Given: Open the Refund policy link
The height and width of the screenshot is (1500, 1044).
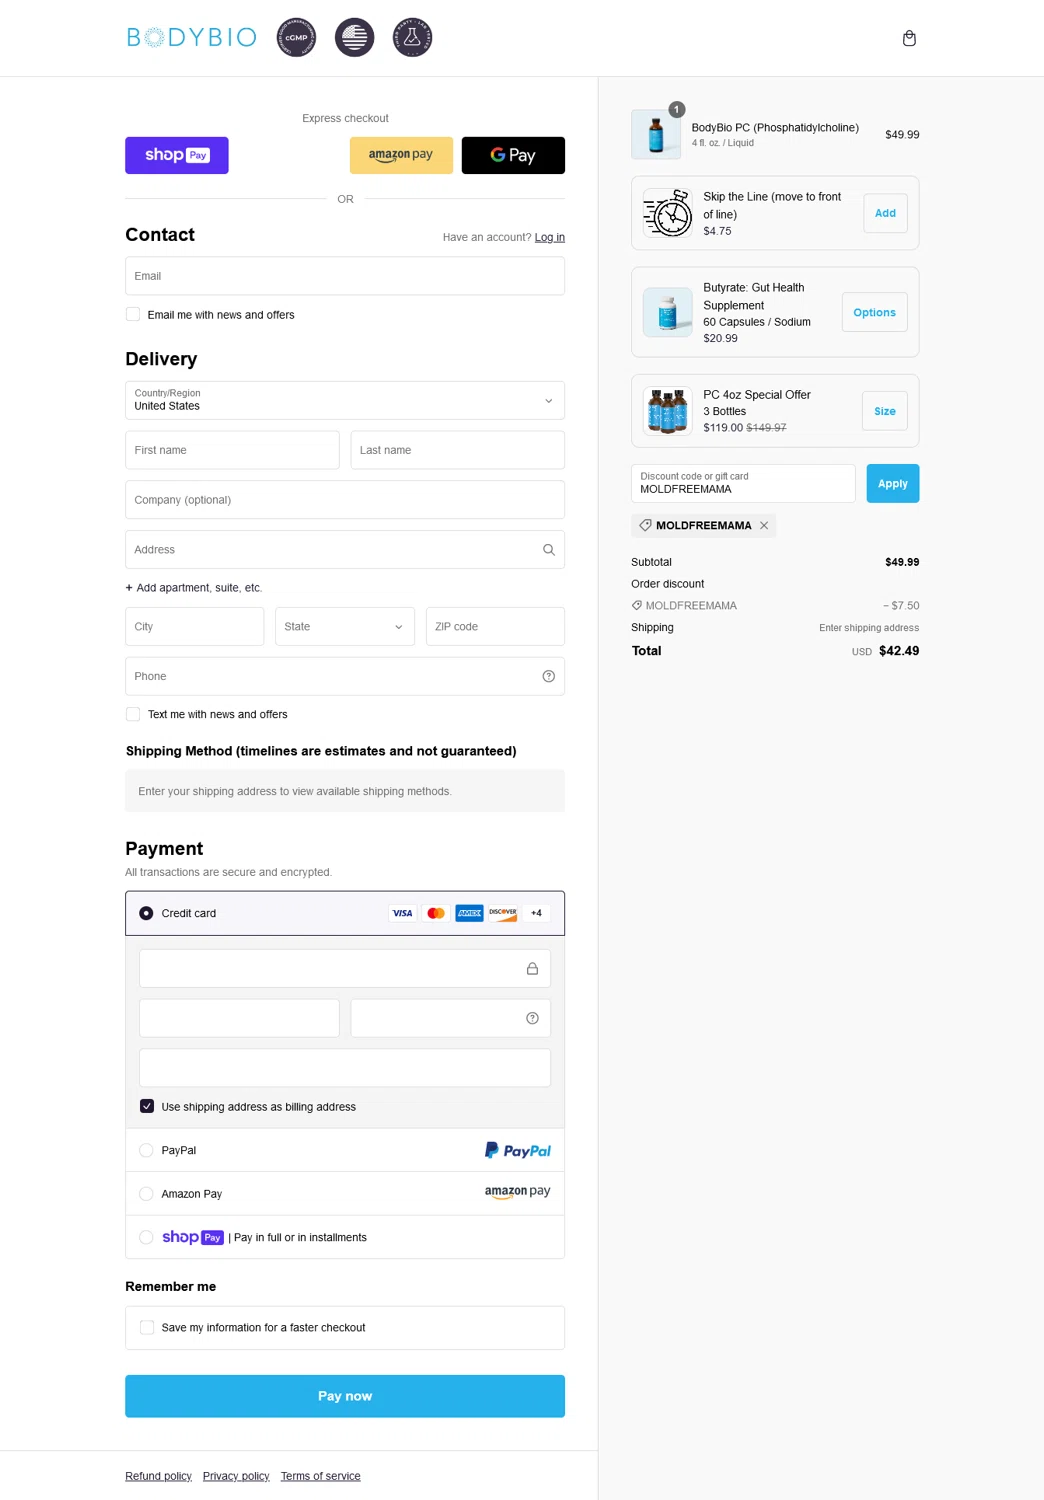Looking at the screenshot, I should pyautogui.click(x=158, y=1476).
